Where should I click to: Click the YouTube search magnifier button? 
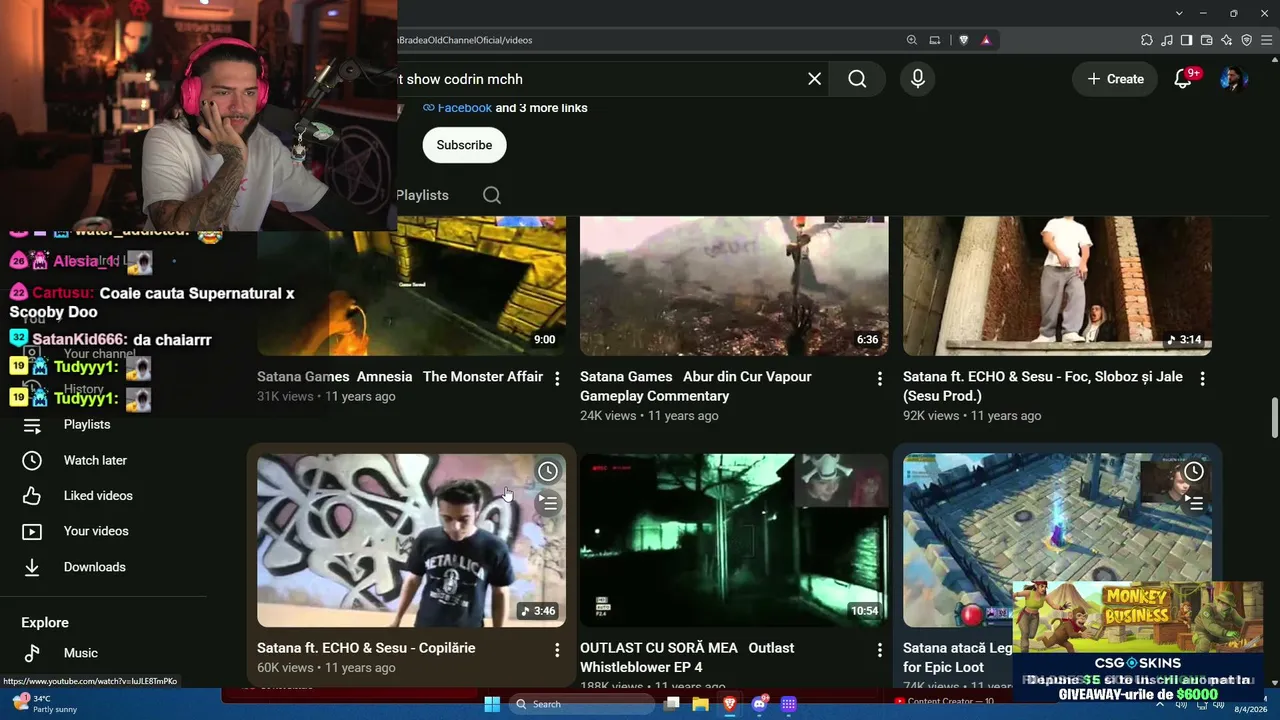857,79
